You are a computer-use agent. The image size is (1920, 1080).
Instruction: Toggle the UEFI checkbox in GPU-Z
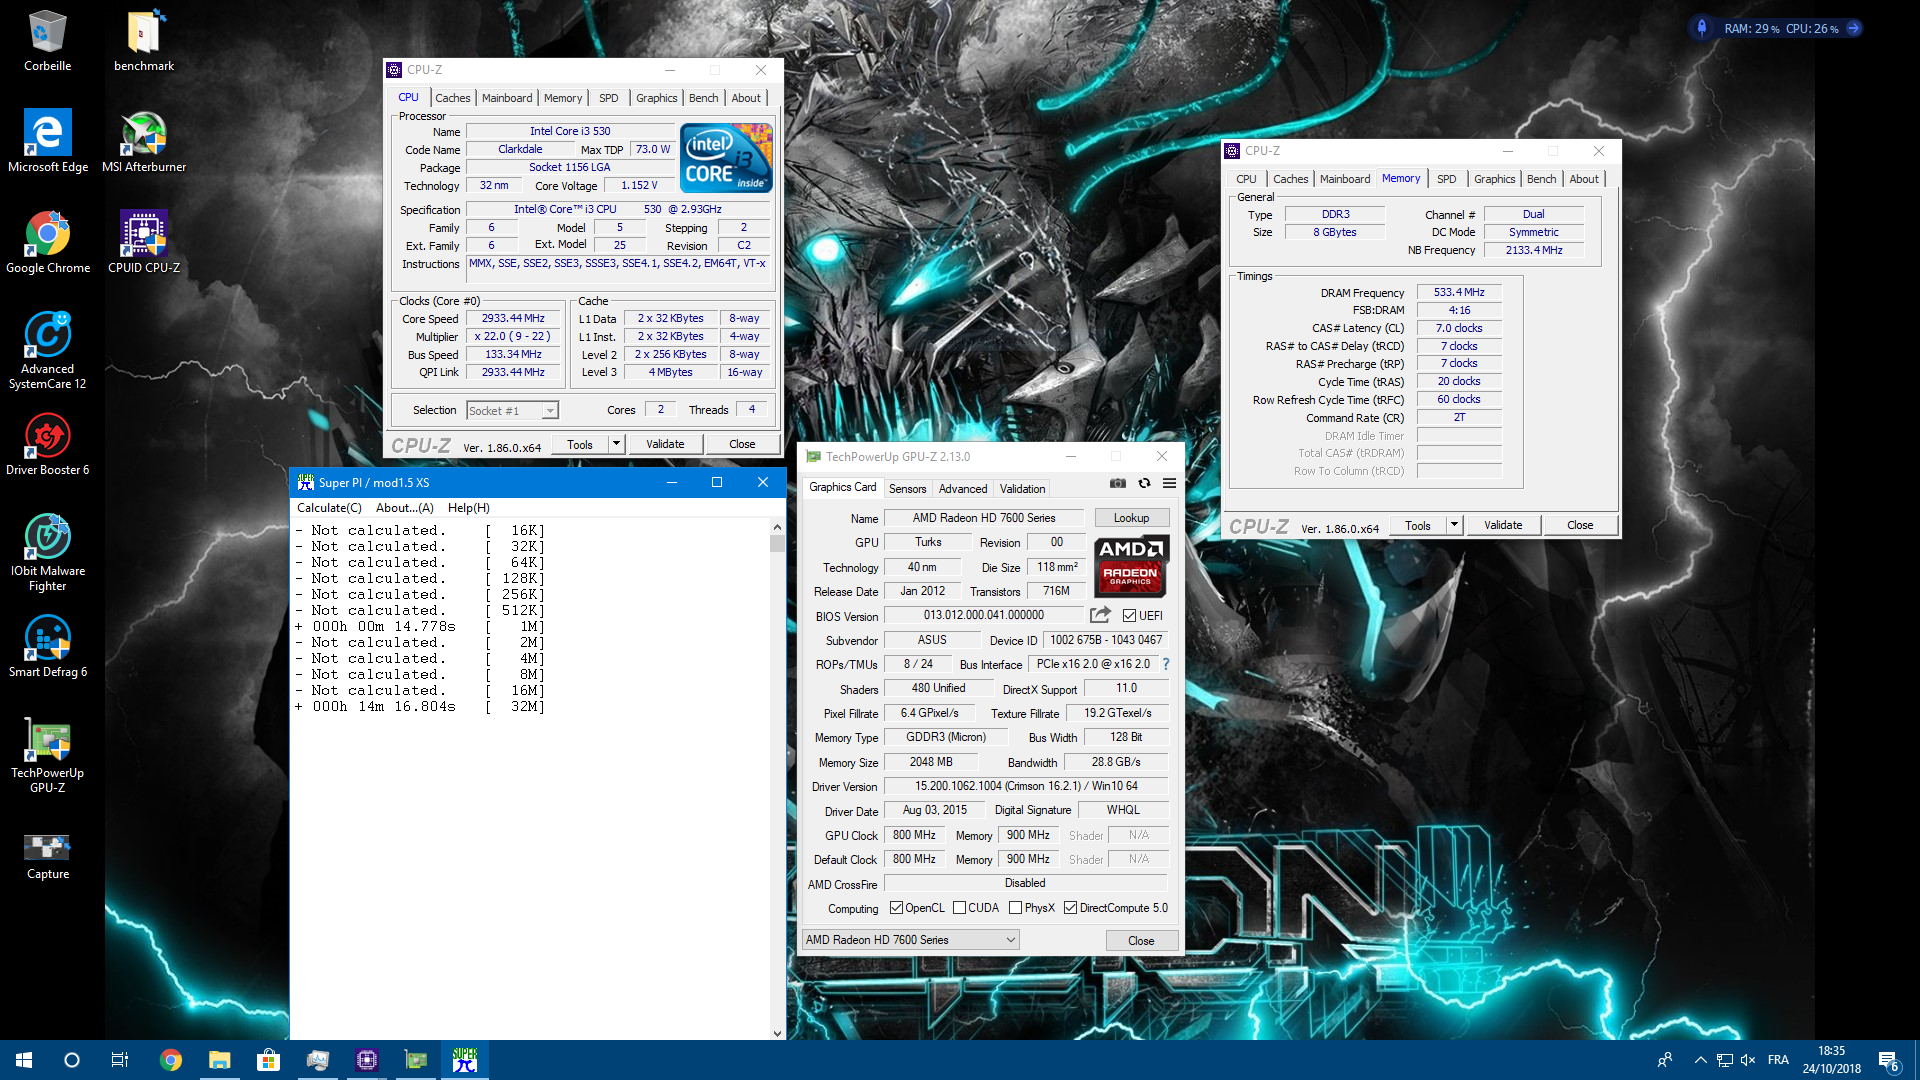1129,616
